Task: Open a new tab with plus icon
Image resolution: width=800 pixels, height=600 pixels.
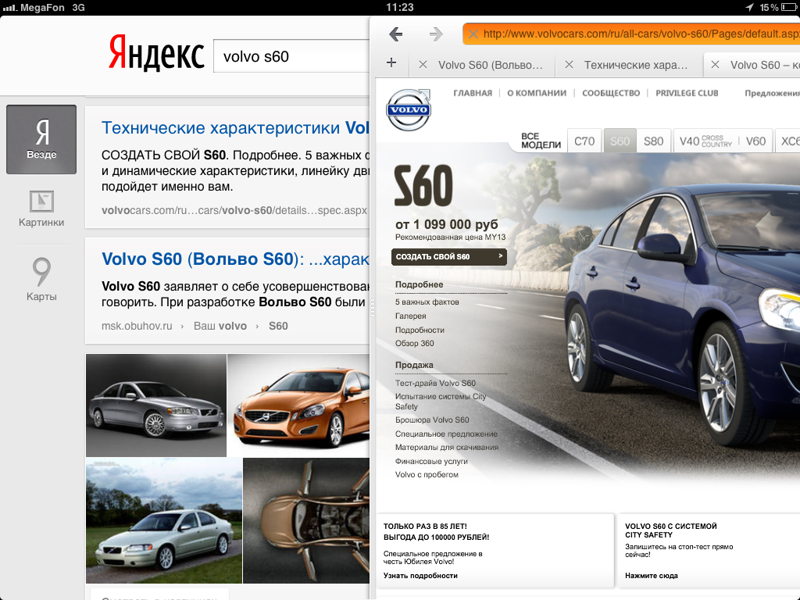Action: point(391,62)
